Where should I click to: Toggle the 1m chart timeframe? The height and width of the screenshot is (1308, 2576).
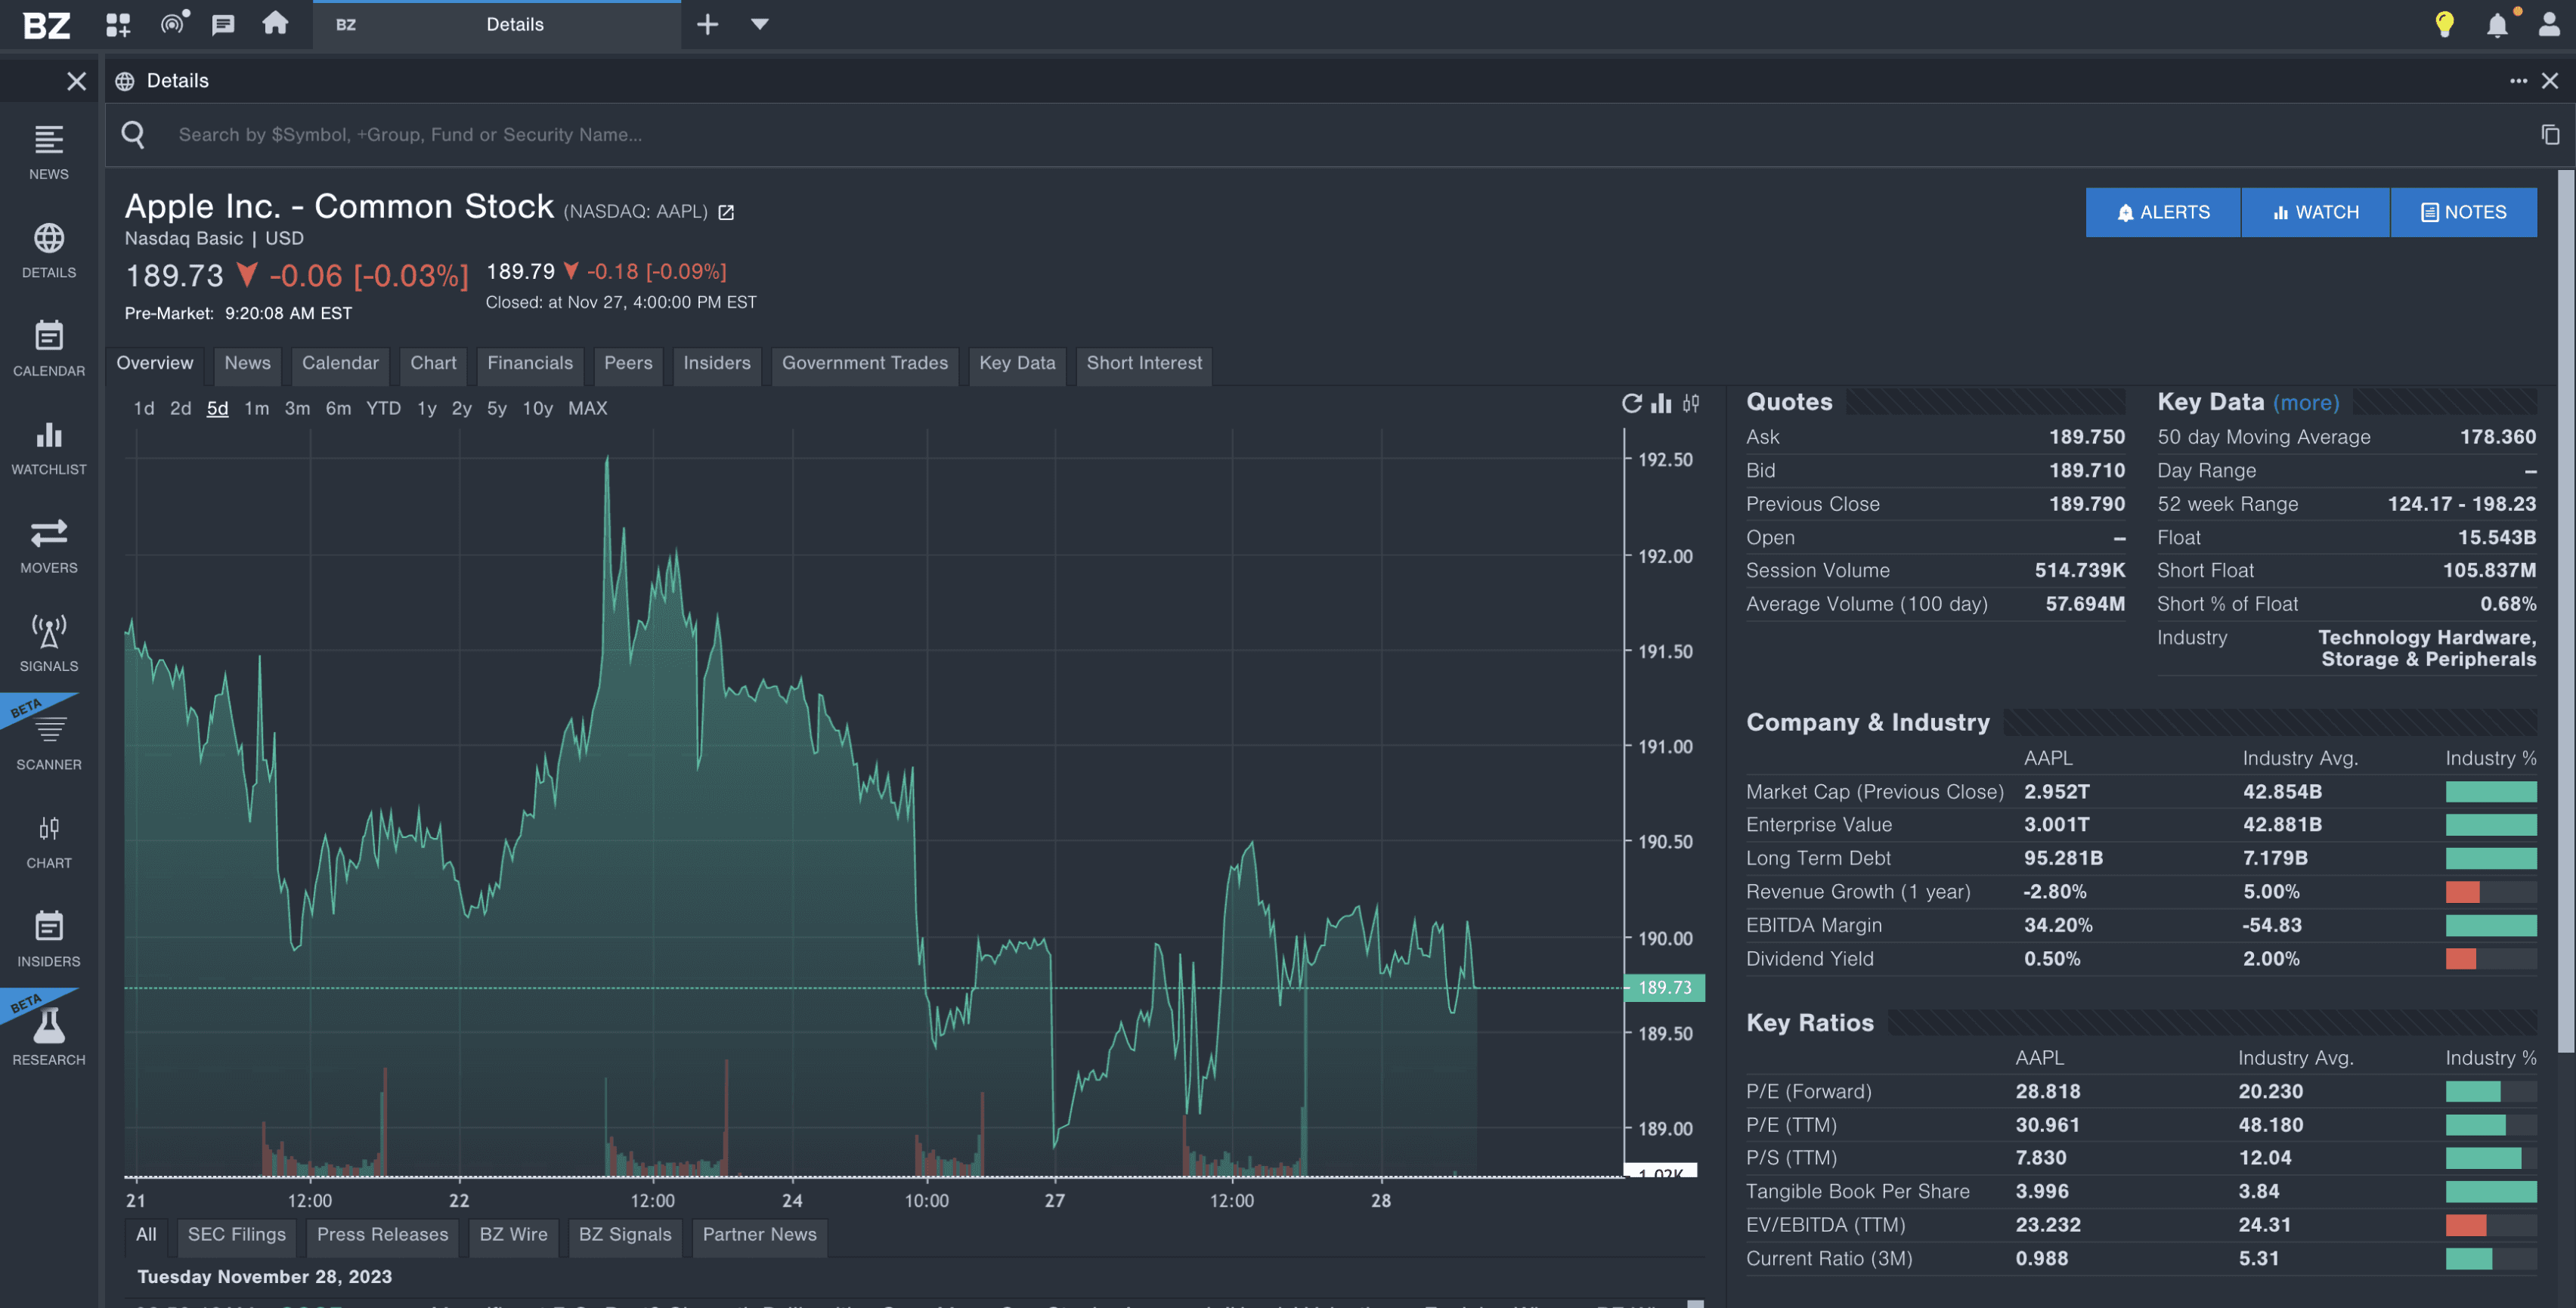(x=256, y=408)
